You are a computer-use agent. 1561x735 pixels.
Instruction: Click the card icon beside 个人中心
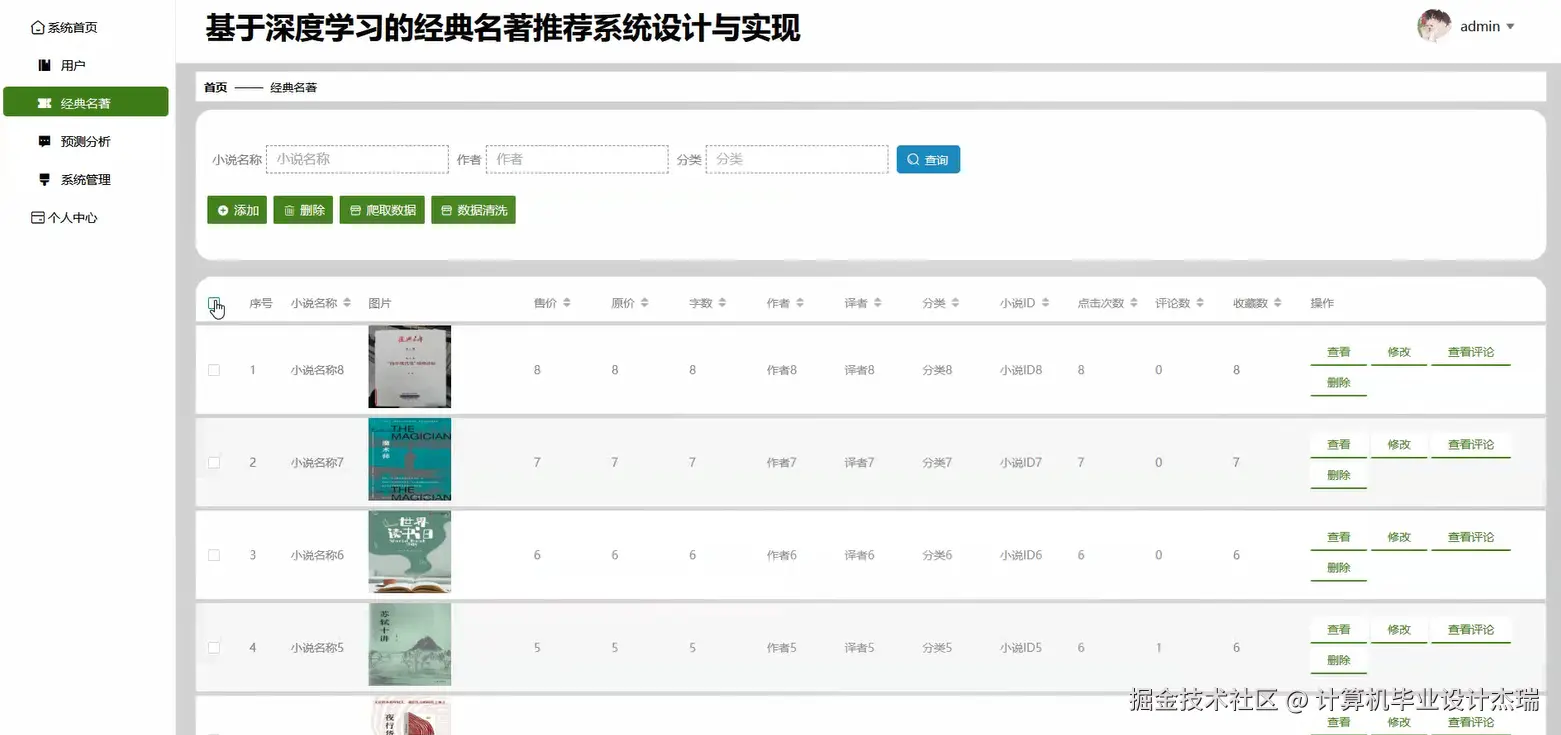[38, 217]
